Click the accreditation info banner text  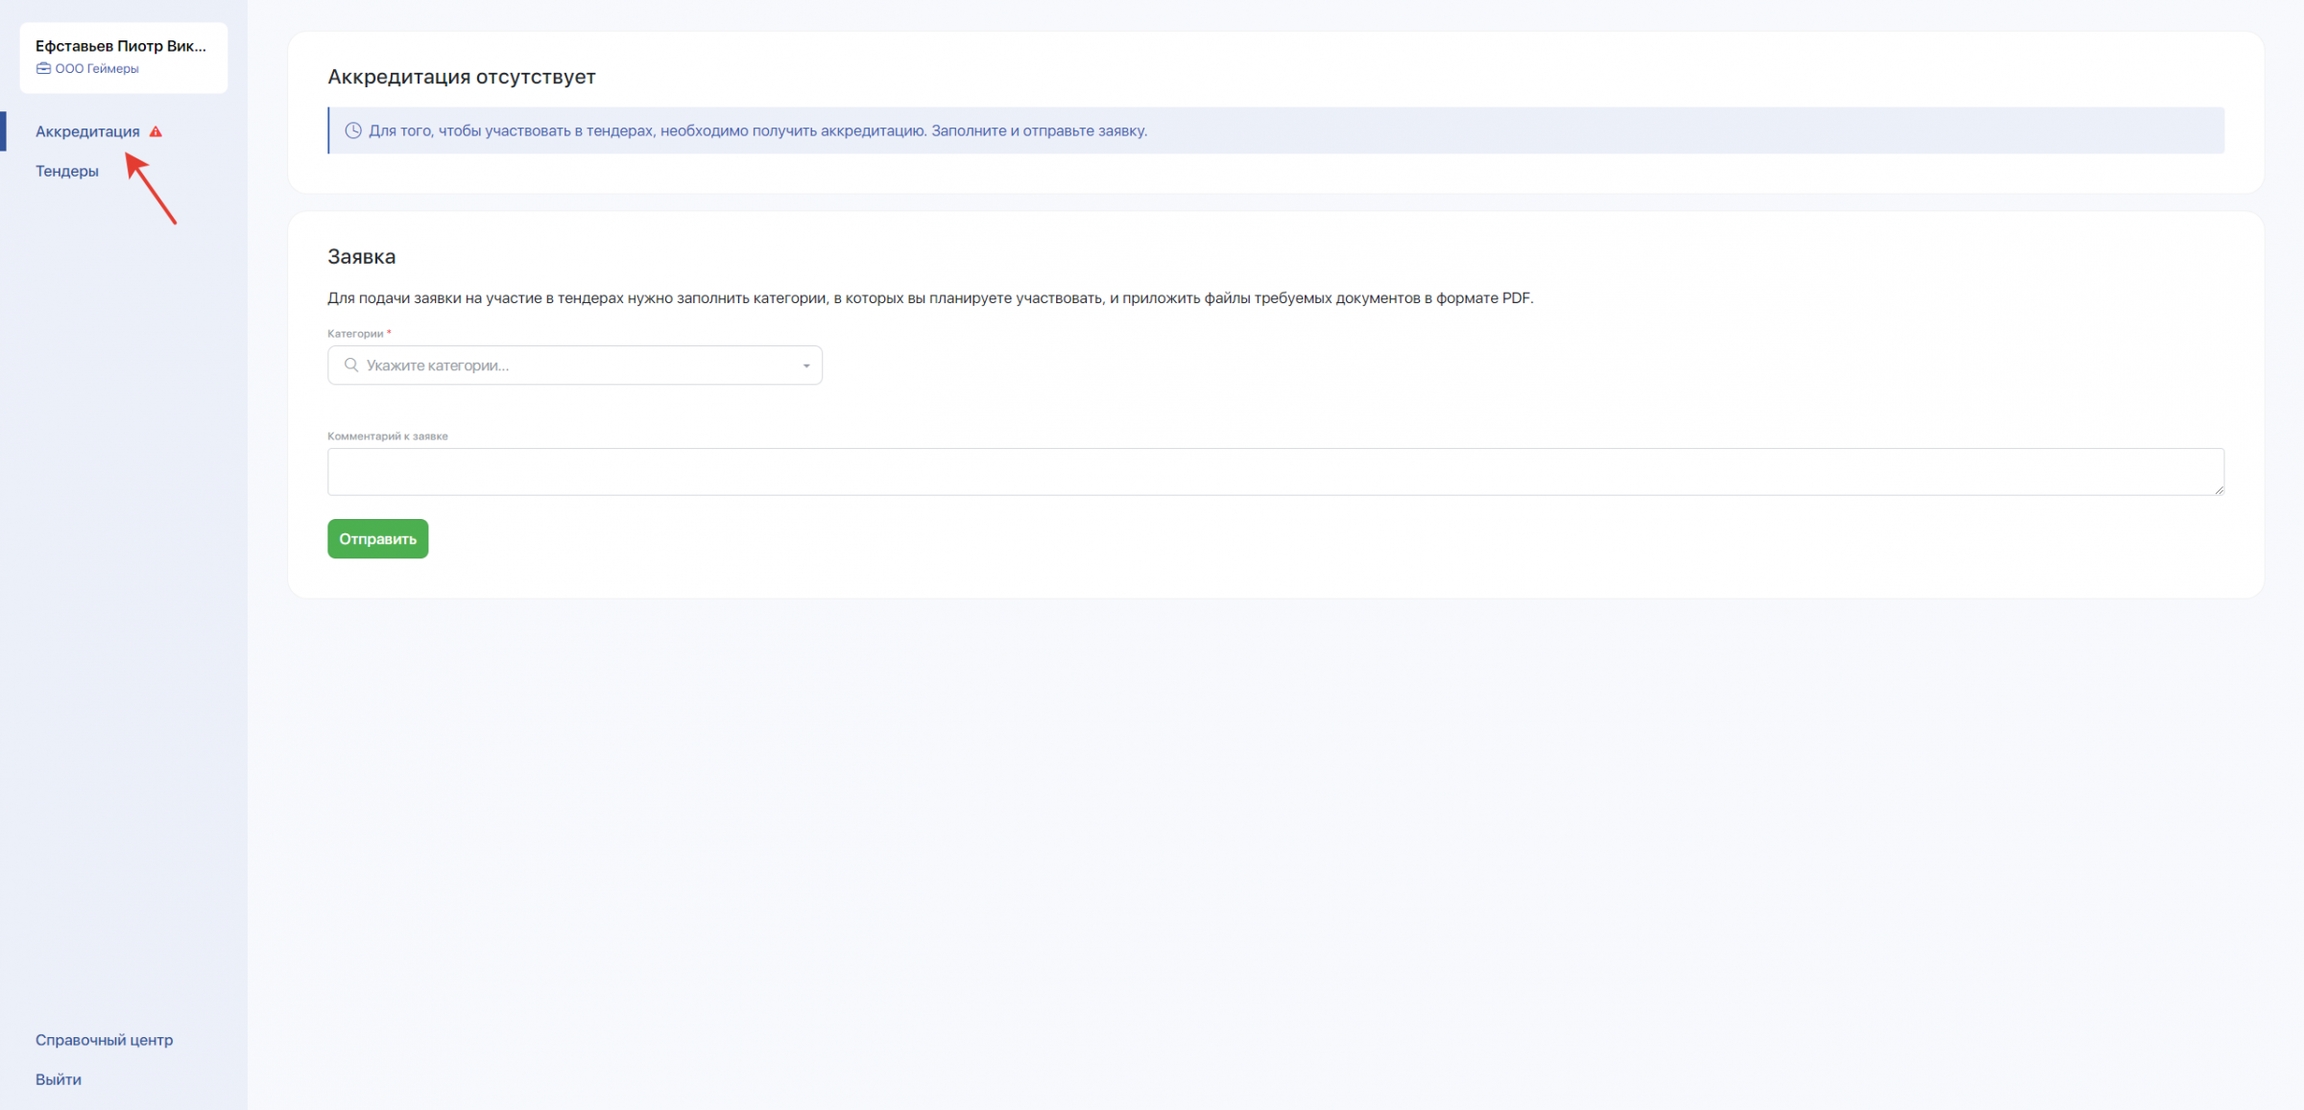click(x=757, y=131)
